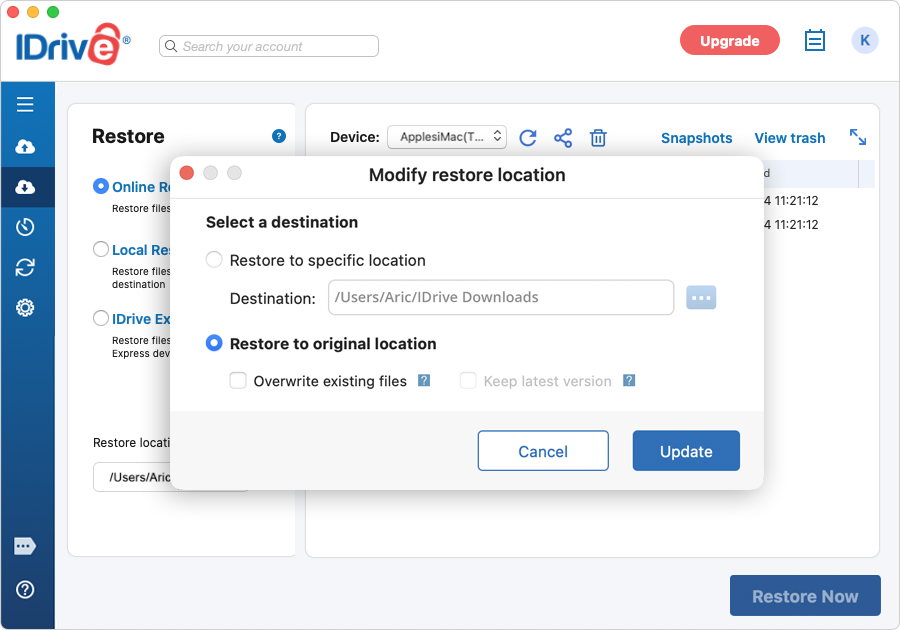Click the share icon near Device
Image resolution: width=900 pixels, height=630 pixels.
tap(563, 138)
